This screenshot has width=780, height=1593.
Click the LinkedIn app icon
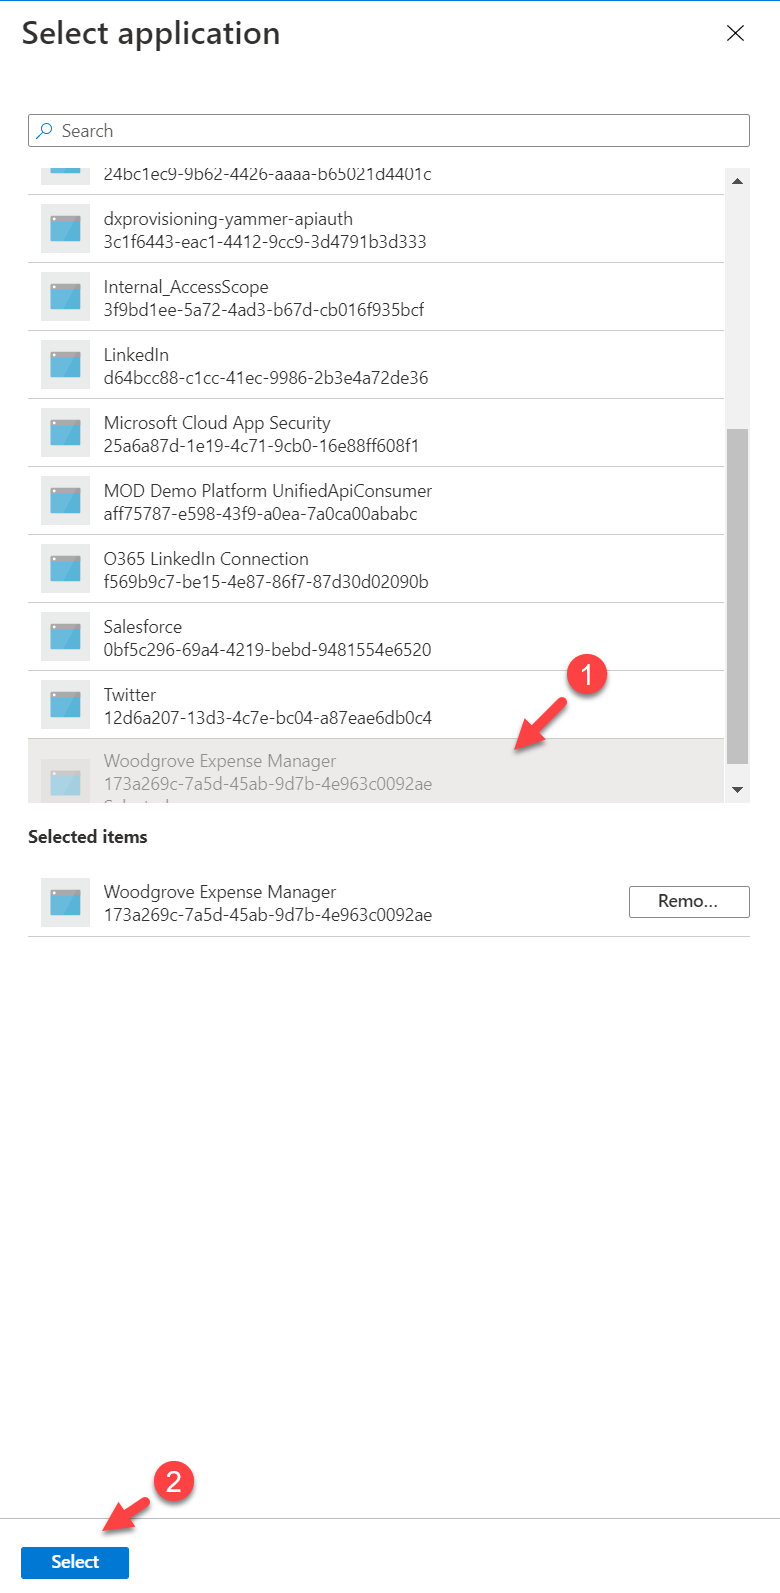click(65, 365)
